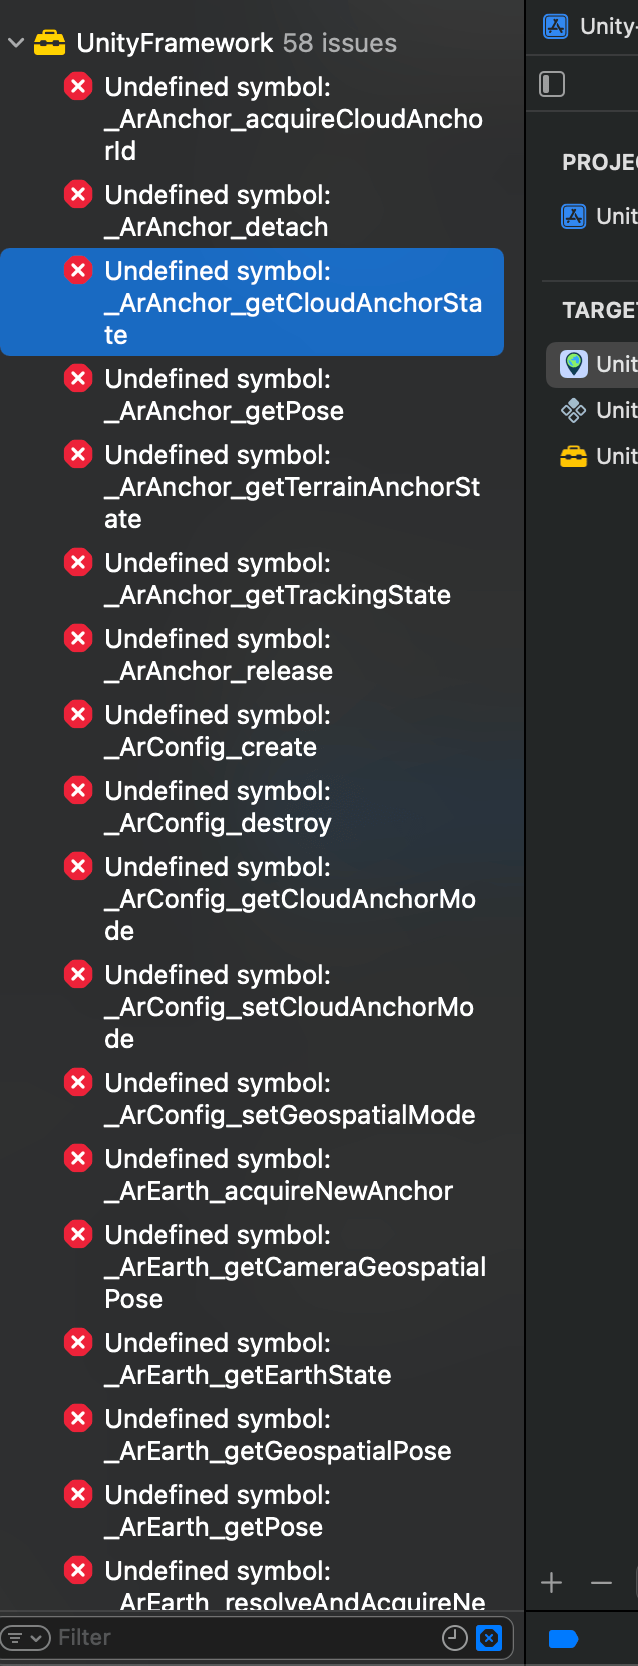Image resolution: width=638 pixels, height=1666 pixels.
Task: Click the red error icon on _ArConfig_create
Action: (78, 714)
